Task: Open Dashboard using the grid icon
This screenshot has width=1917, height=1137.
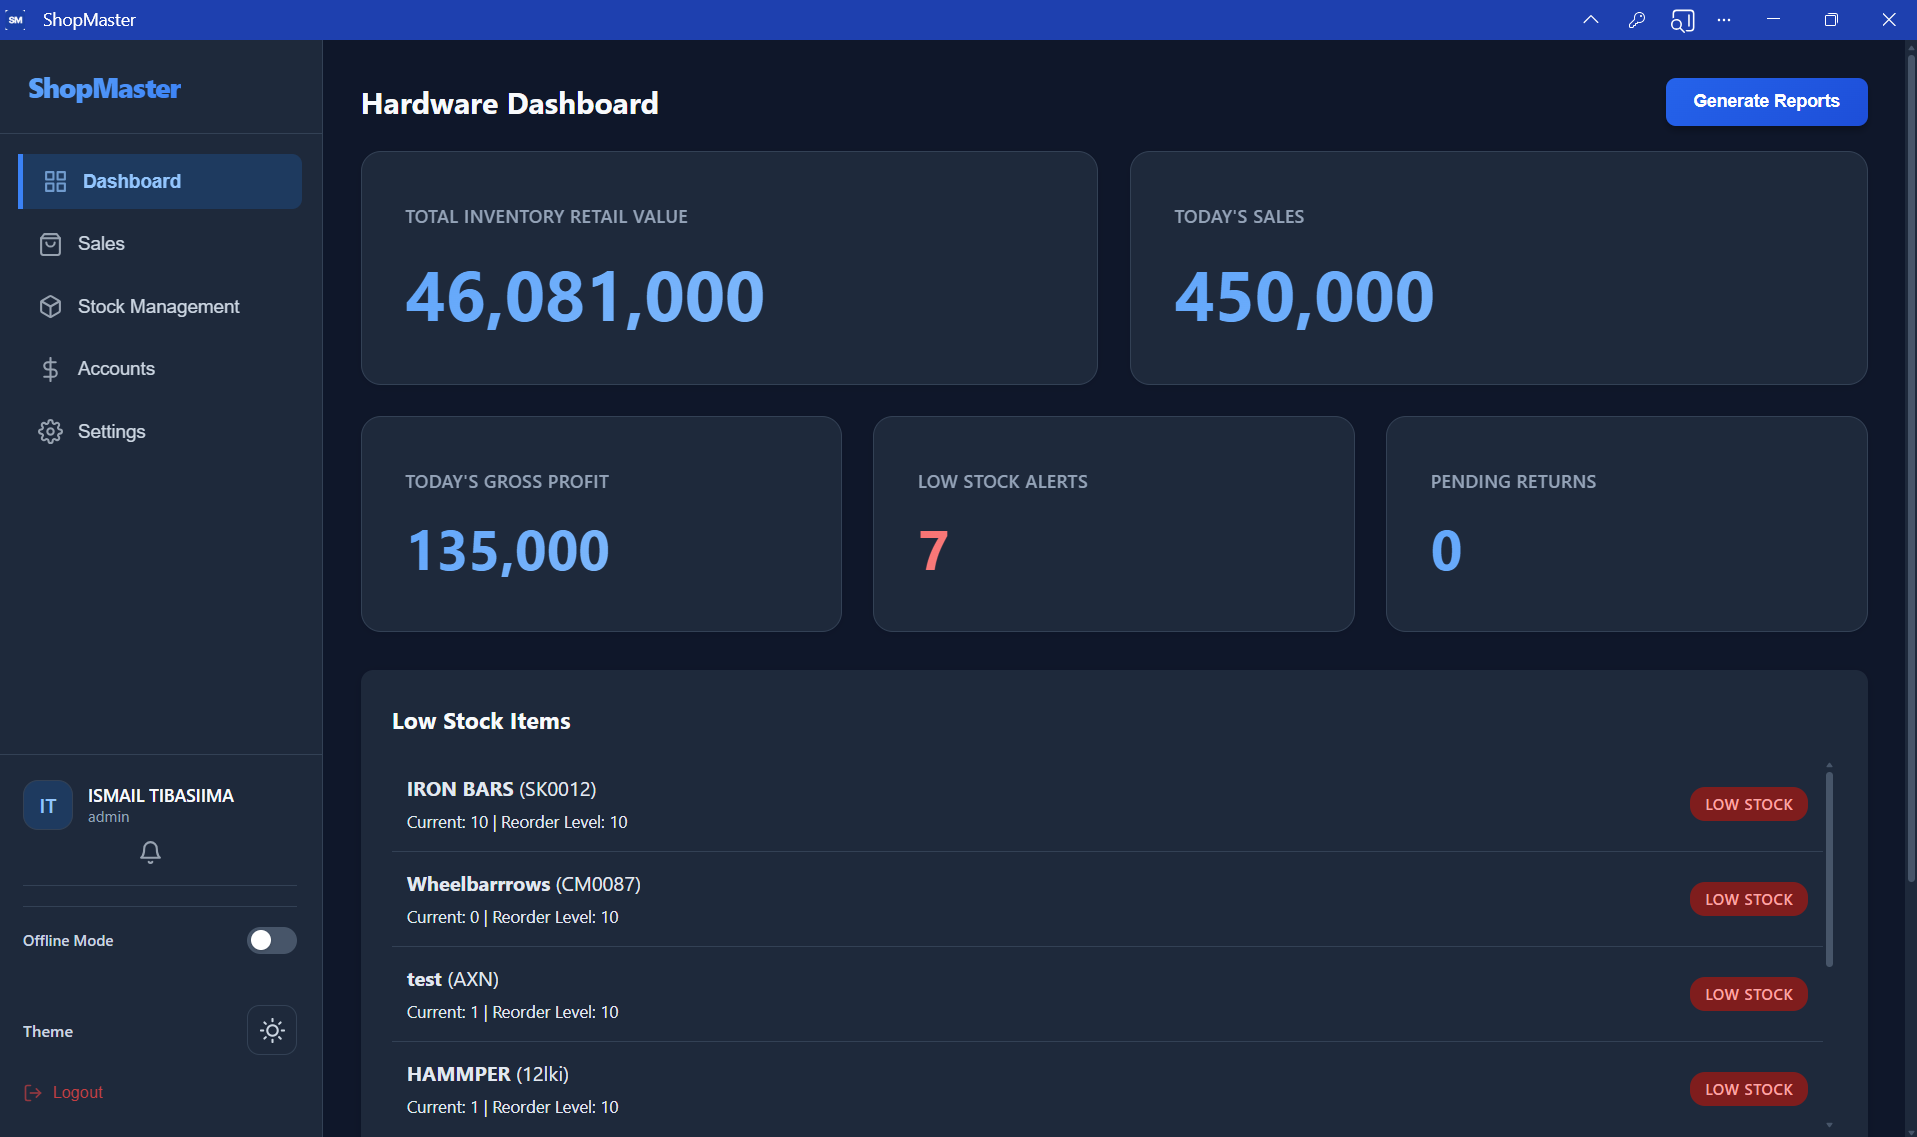Action: coord(54,181)
